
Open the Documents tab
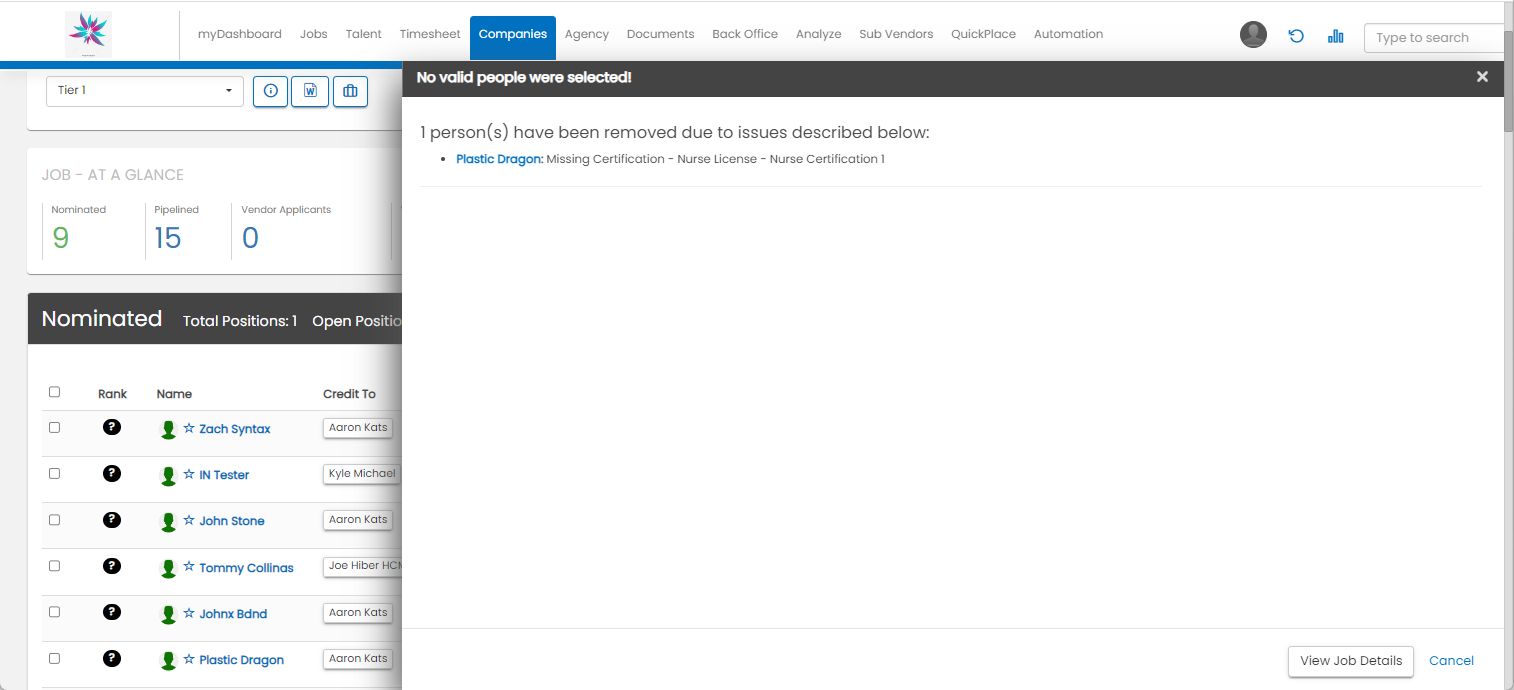661,34
